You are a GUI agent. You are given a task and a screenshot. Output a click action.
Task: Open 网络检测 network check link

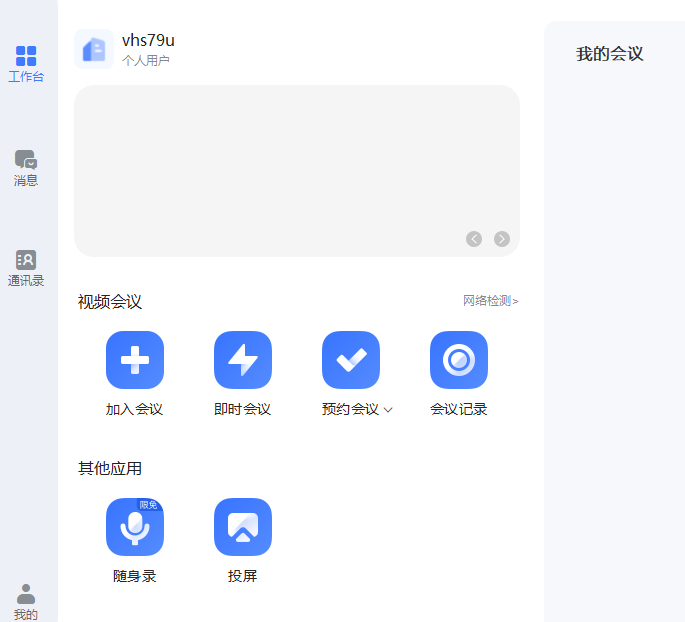pyautogui.click(x=491, y=301)
